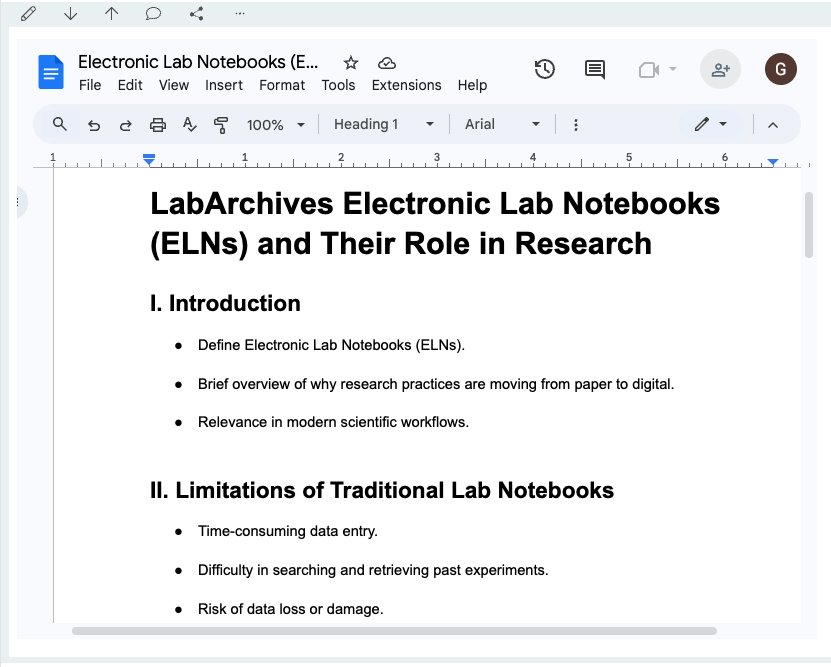Open the Extensions menu
The height and width of the screenshot is (667, 831).
406,85
